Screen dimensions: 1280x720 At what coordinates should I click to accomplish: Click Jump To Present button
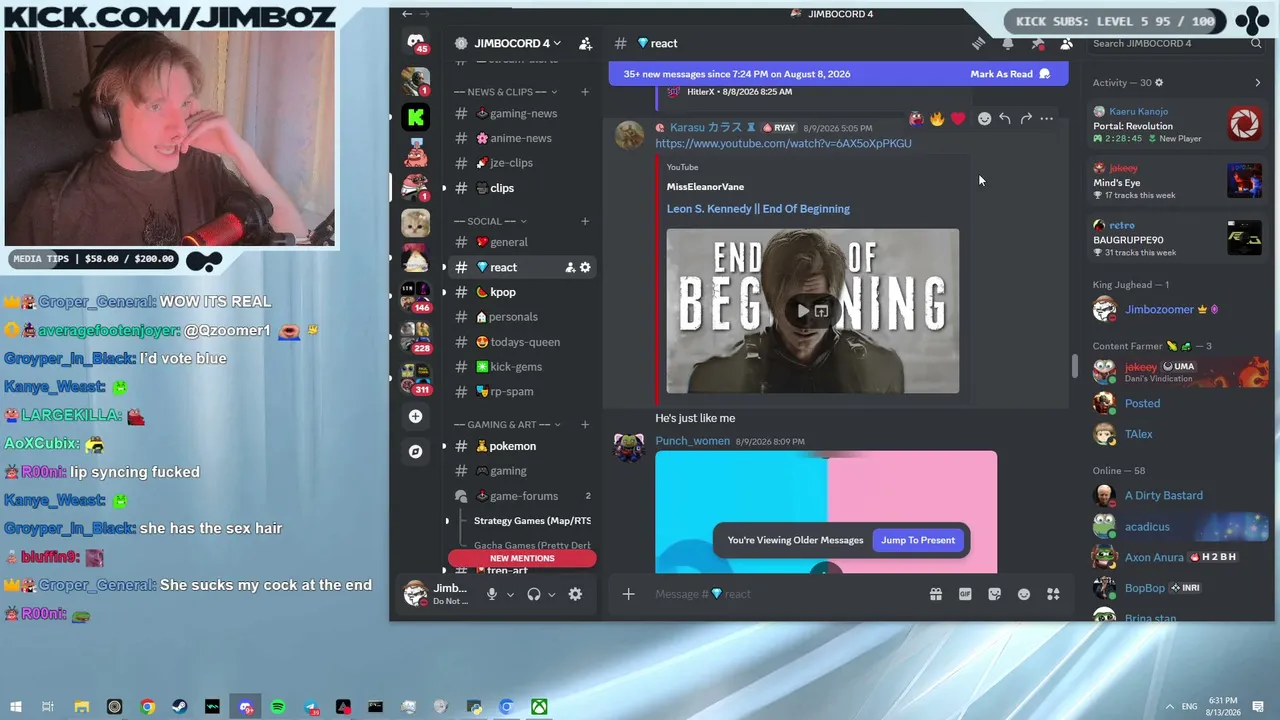click(918, 540)
